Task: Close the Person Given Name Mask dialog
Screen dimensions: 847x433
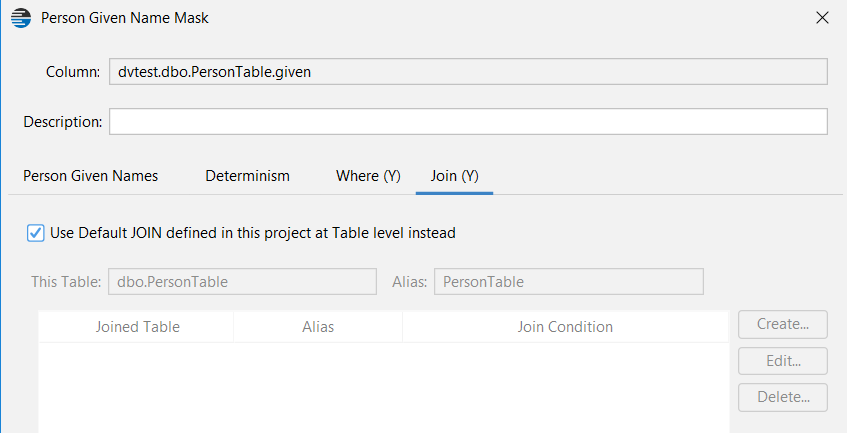Action: 822,18
